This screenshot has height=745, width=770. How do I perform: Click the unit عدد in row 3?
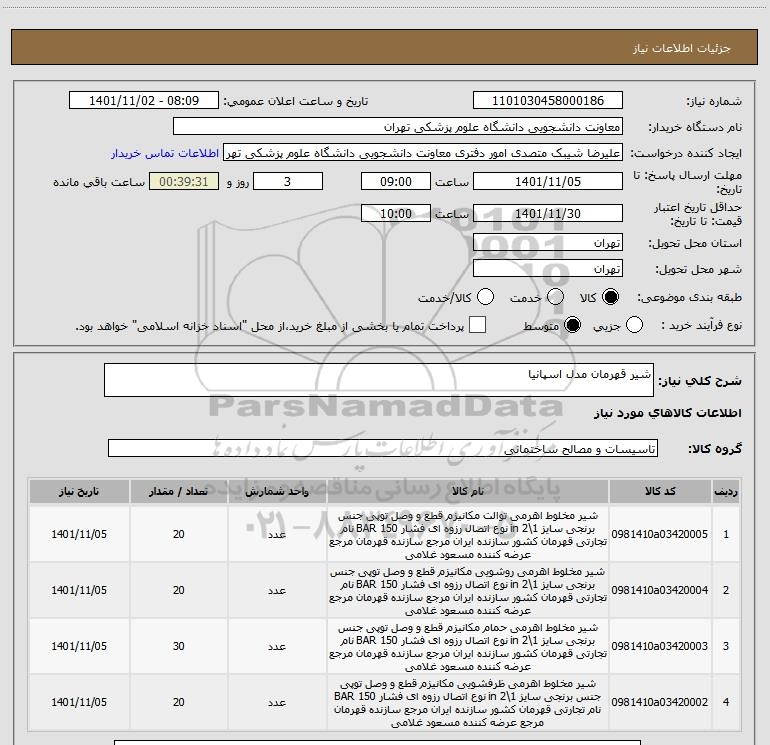click(x=277, y=646)
